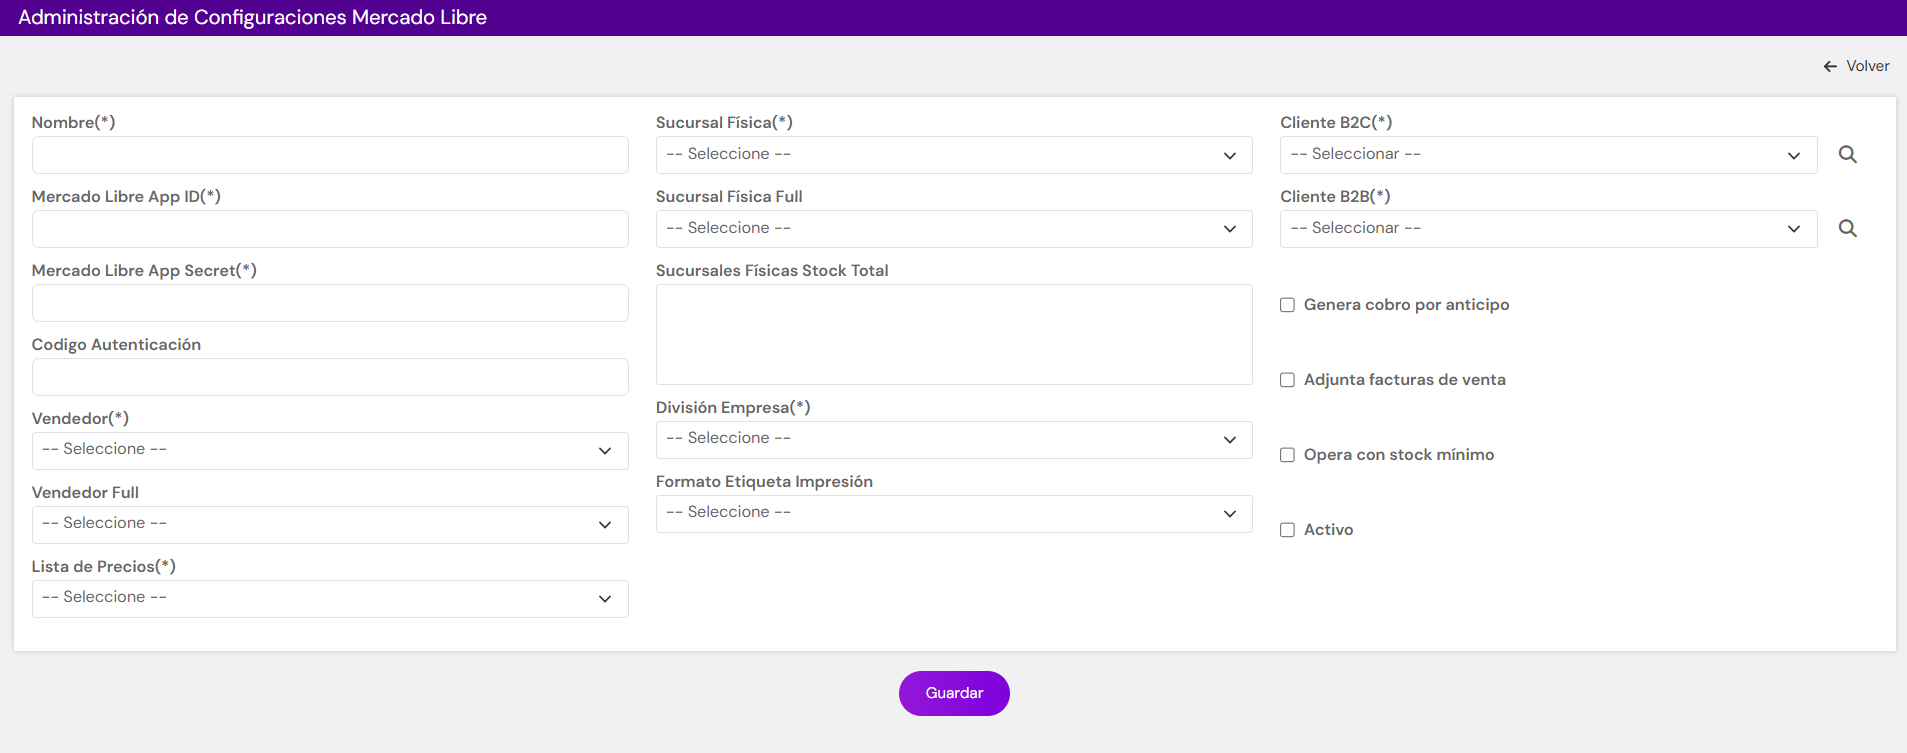The image size is (1907, 753).
Task: Check Adjunta facturas de venta
Action: point(1287,380)
